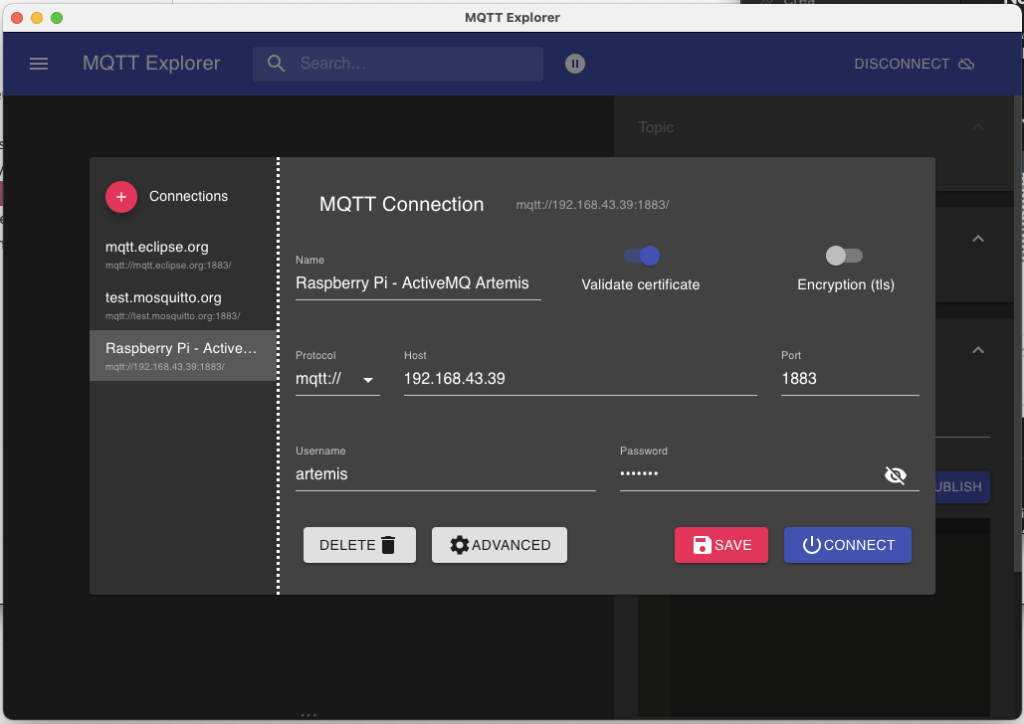The image size is (1024, 724).
Task: Select mqtt.eclipse.org connection
Action: pos(182,255)
